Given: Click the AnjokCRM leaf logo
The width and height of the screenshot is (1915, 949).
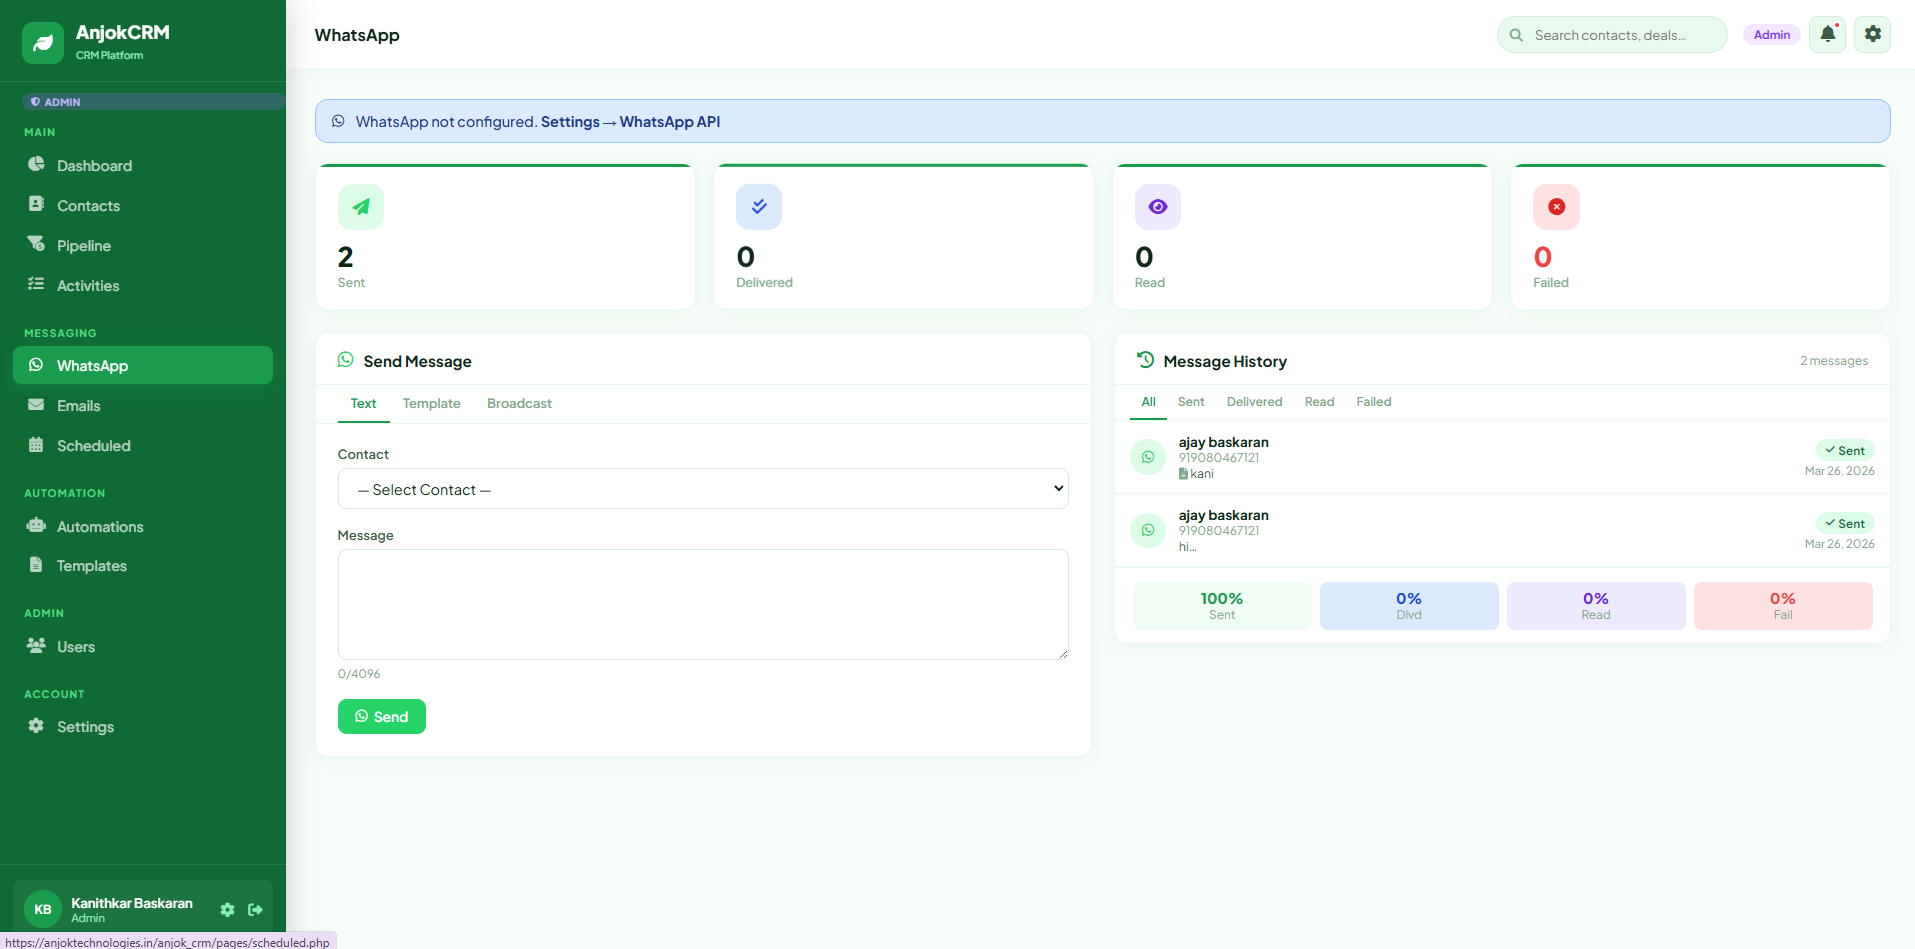Looking at the screenshot, I should (43, 43).
